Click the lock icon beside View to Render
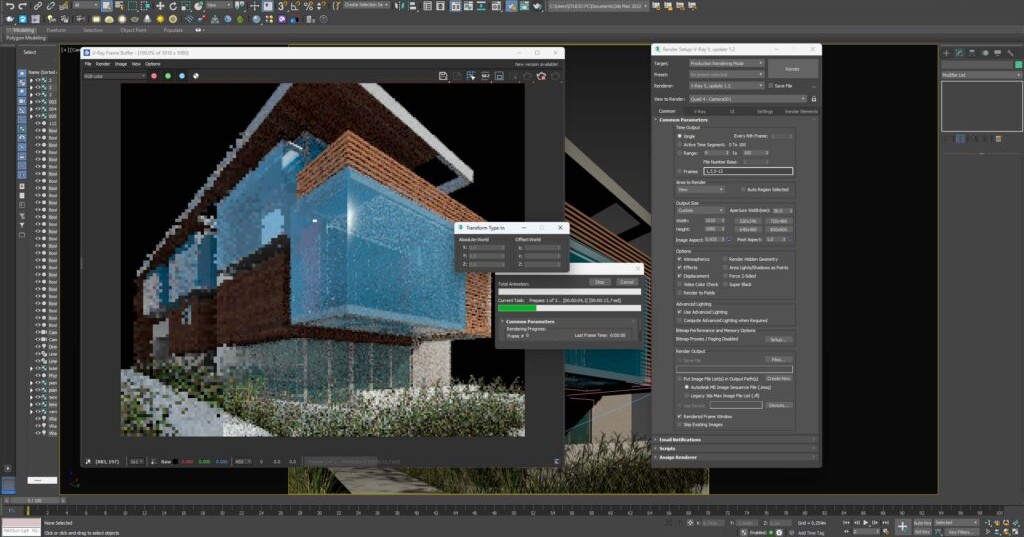Image resolution: width=1024 pixels, height=537 pixels. (814, 99)
